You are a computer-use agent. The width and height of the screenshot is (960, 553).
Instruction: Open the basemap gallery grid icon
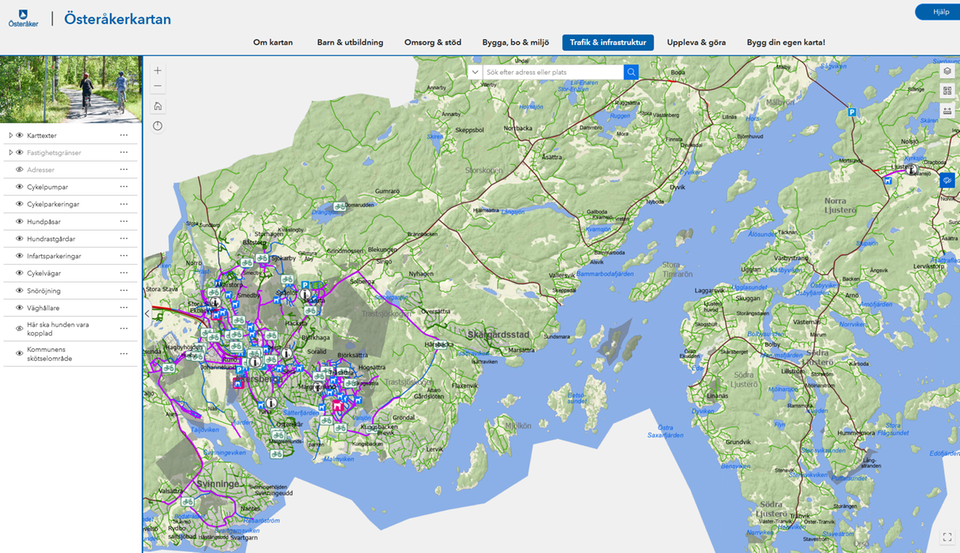(x=947, y=90)
